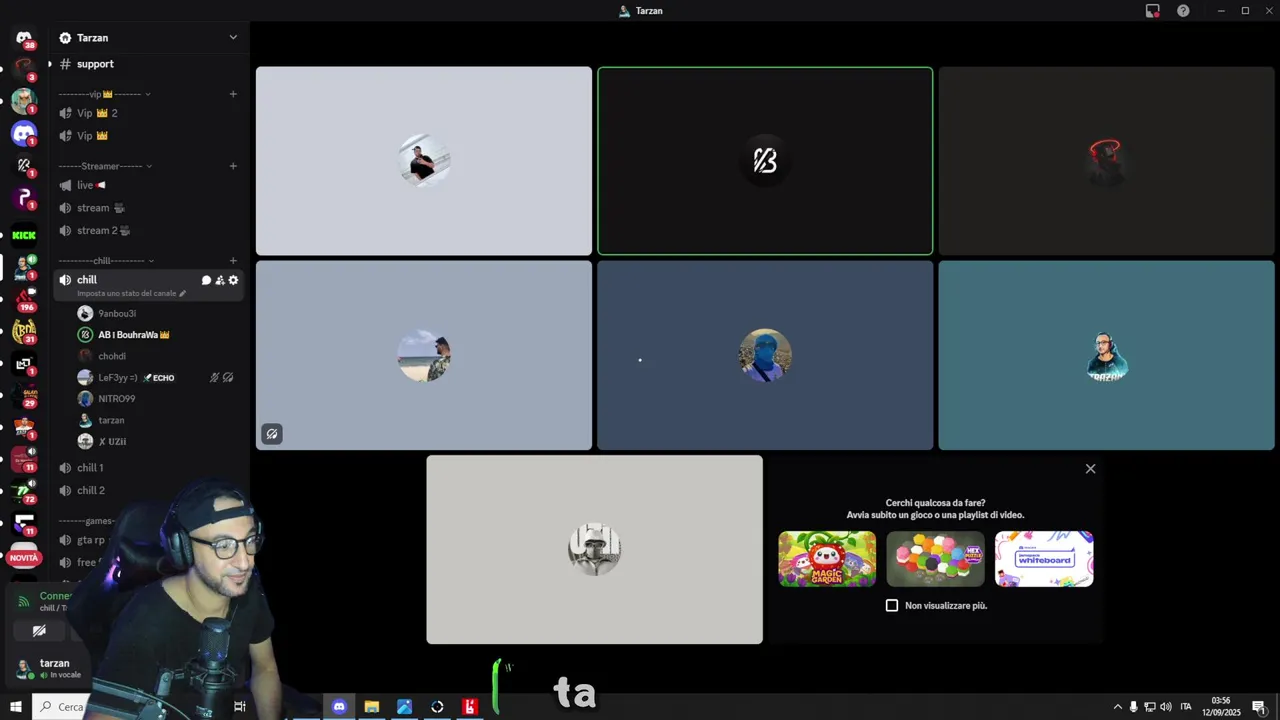The height and width of the screenshot is (720, 1280).
Task: Click 'Imposta uno stato del canale' link
Action: point(127,293)
